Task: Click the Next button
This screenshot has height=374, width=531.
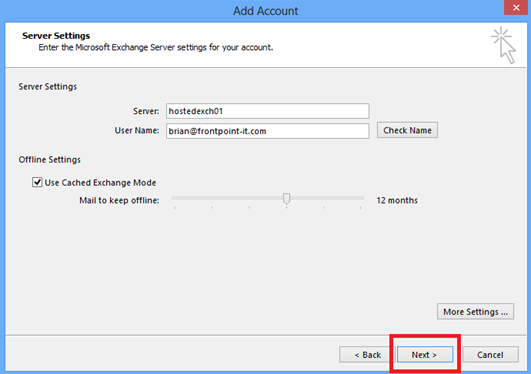Action: [425, 354]
